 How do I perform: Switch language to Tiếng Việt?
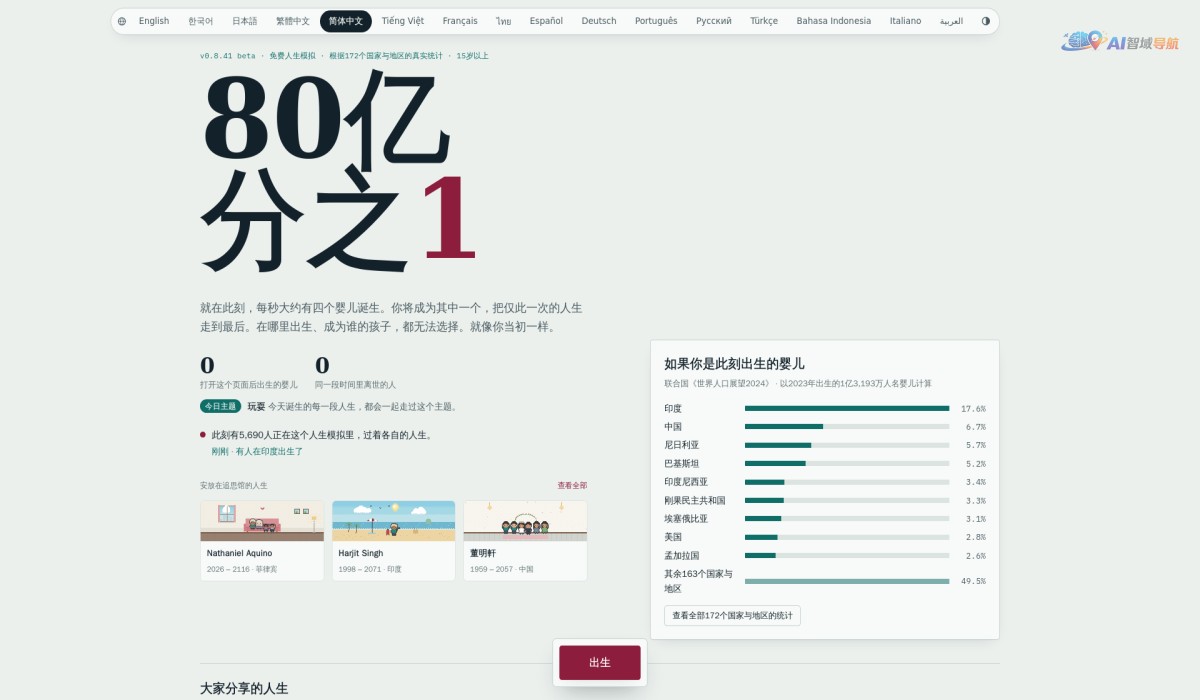click(403, 21)
